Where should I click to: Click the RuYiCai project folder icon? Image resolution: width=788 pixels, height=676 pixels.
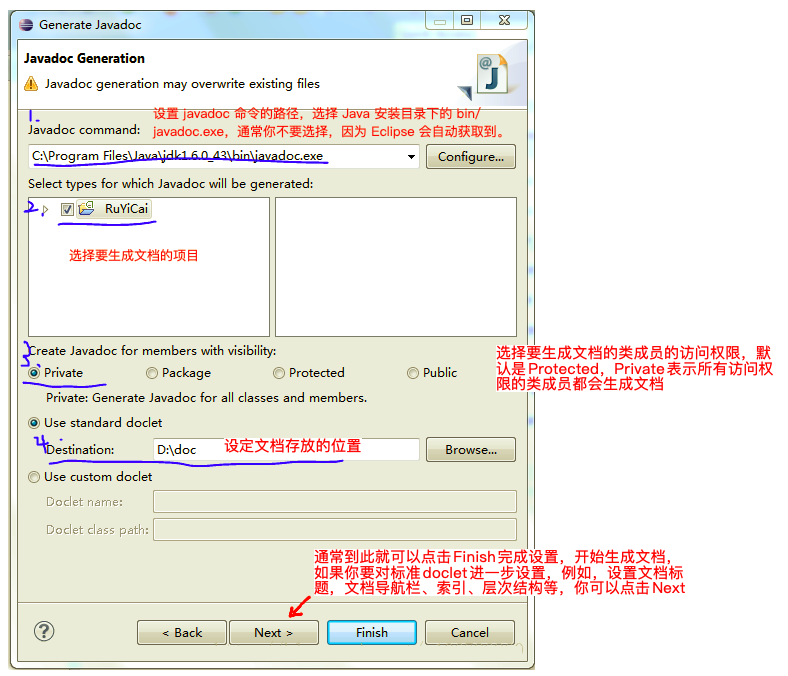(86, 209)
